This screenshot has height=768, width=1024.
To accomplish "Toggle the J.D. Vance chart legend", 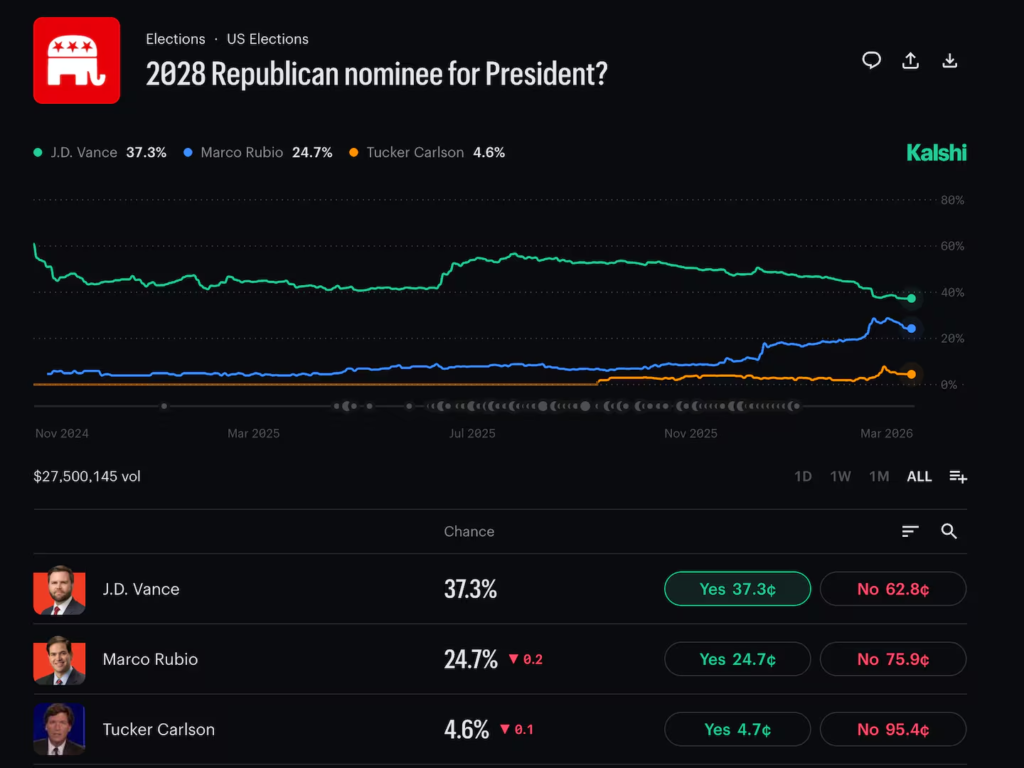I will pos(100,153).
